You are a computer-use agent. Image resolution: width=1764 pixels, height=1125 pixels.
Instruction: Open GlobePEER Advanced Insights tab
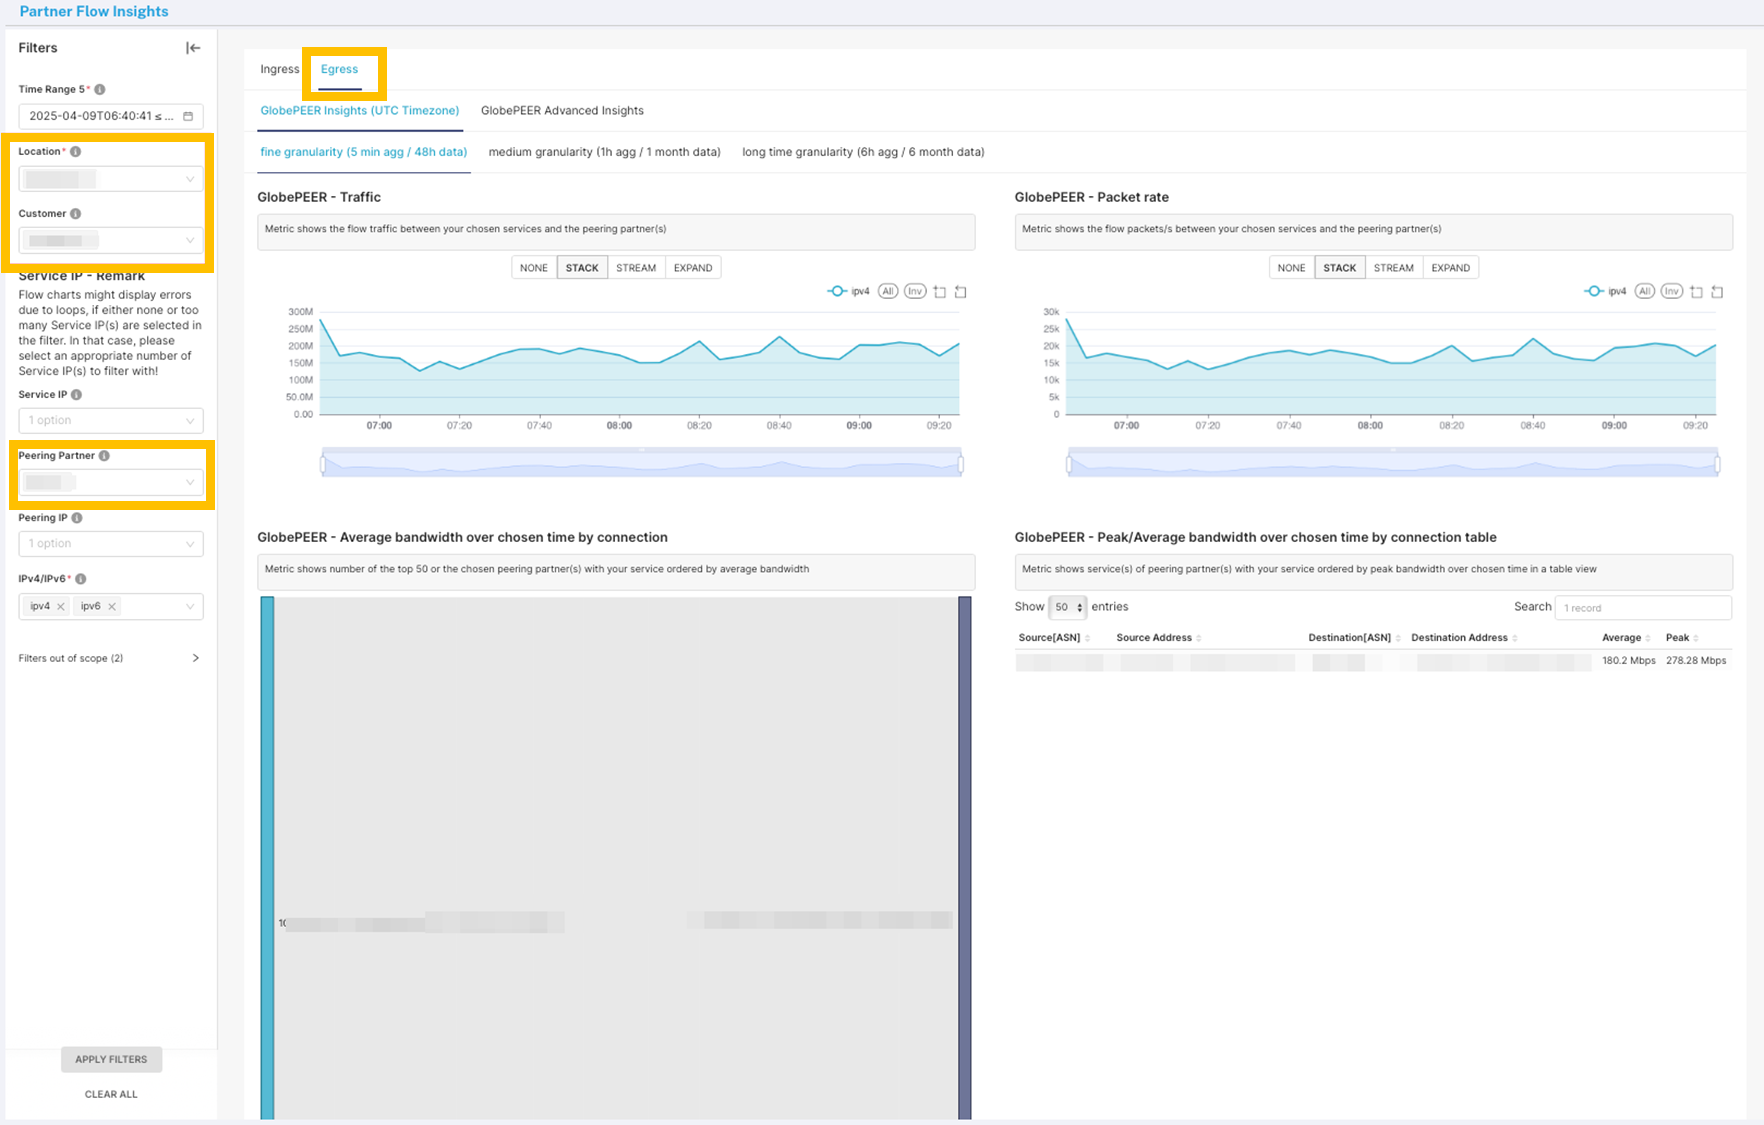pyautogui.click(x=562, y=110)
